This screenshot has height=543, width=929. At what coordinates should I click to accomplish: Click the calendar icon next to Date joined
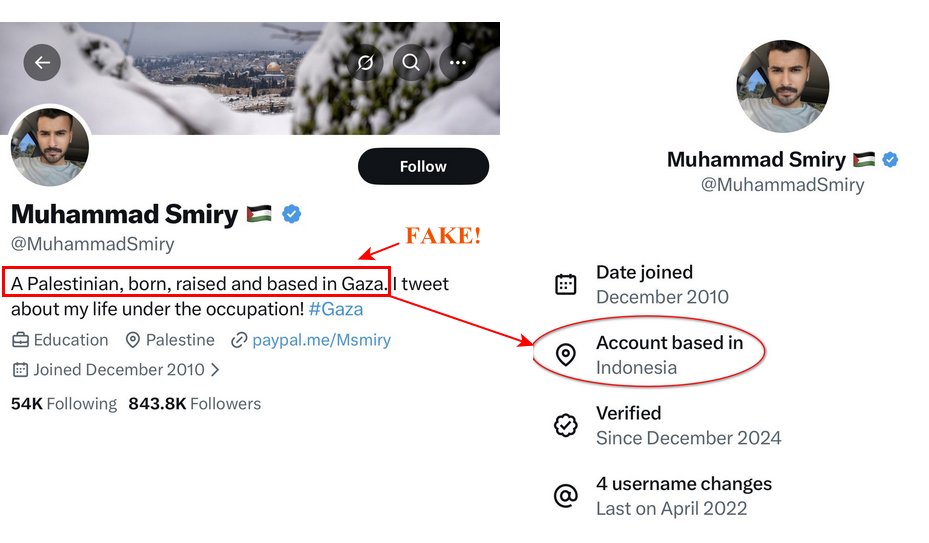[566, 284]
